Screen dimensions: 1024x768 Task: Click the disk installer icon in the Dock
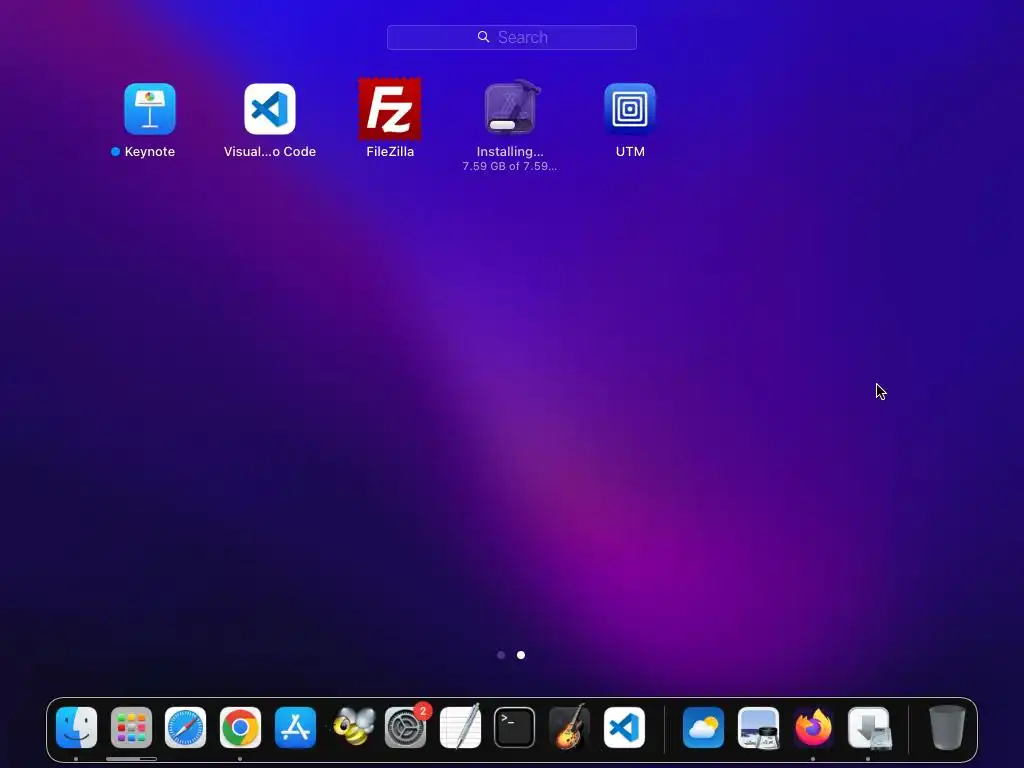point(869,728)
